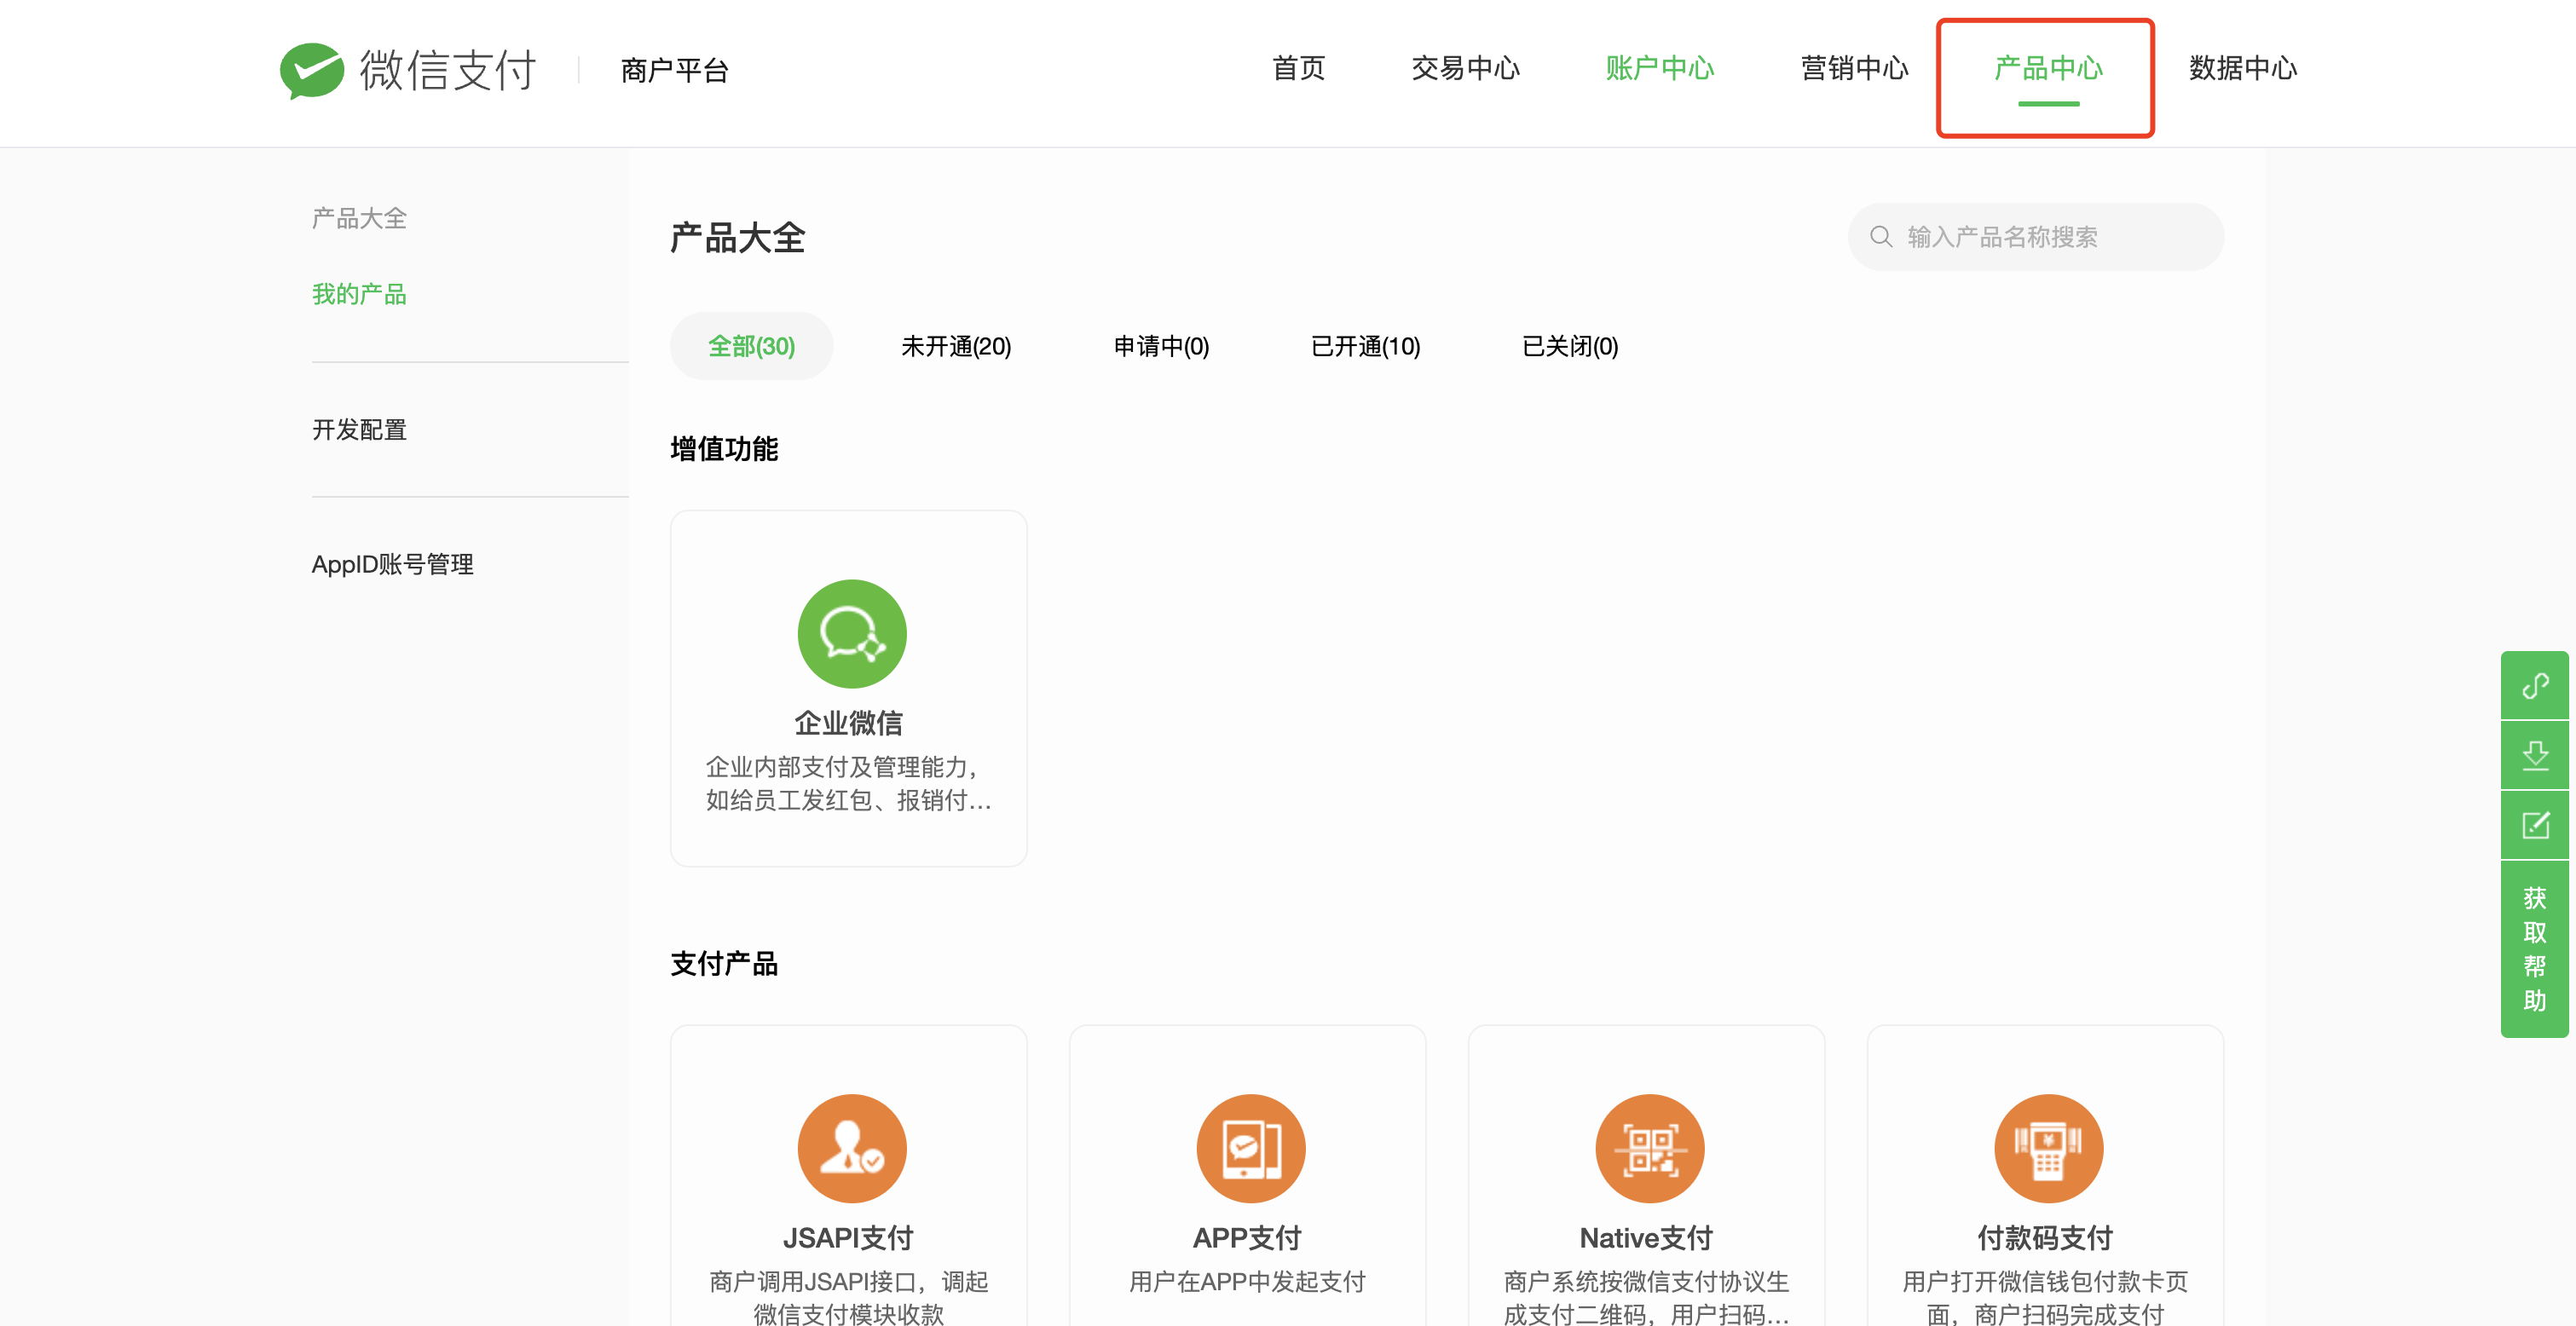Select the APP支付 tablet icon
2576x1326 pixels.
[1250, 1148]
